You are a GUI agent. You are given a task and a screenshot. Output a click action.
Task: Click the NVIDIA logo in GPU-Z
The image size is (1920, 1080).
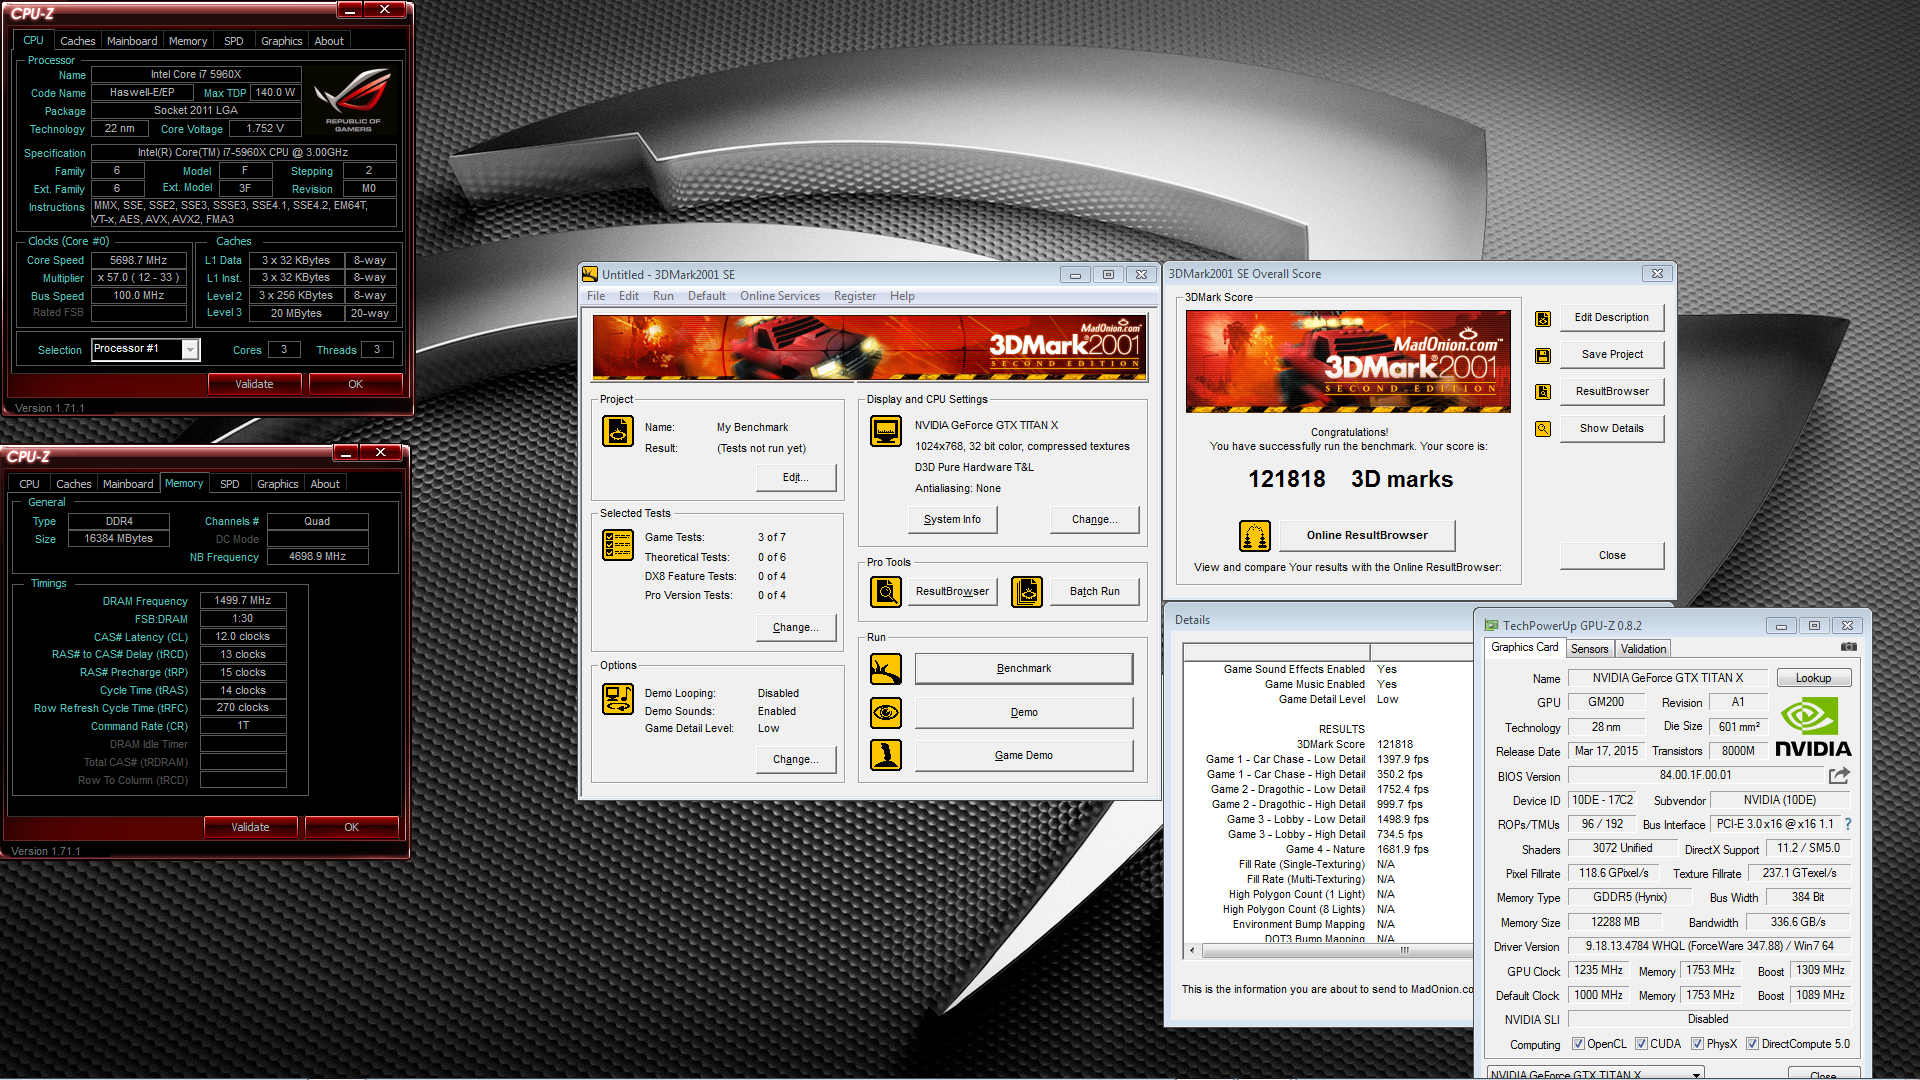1813,727
